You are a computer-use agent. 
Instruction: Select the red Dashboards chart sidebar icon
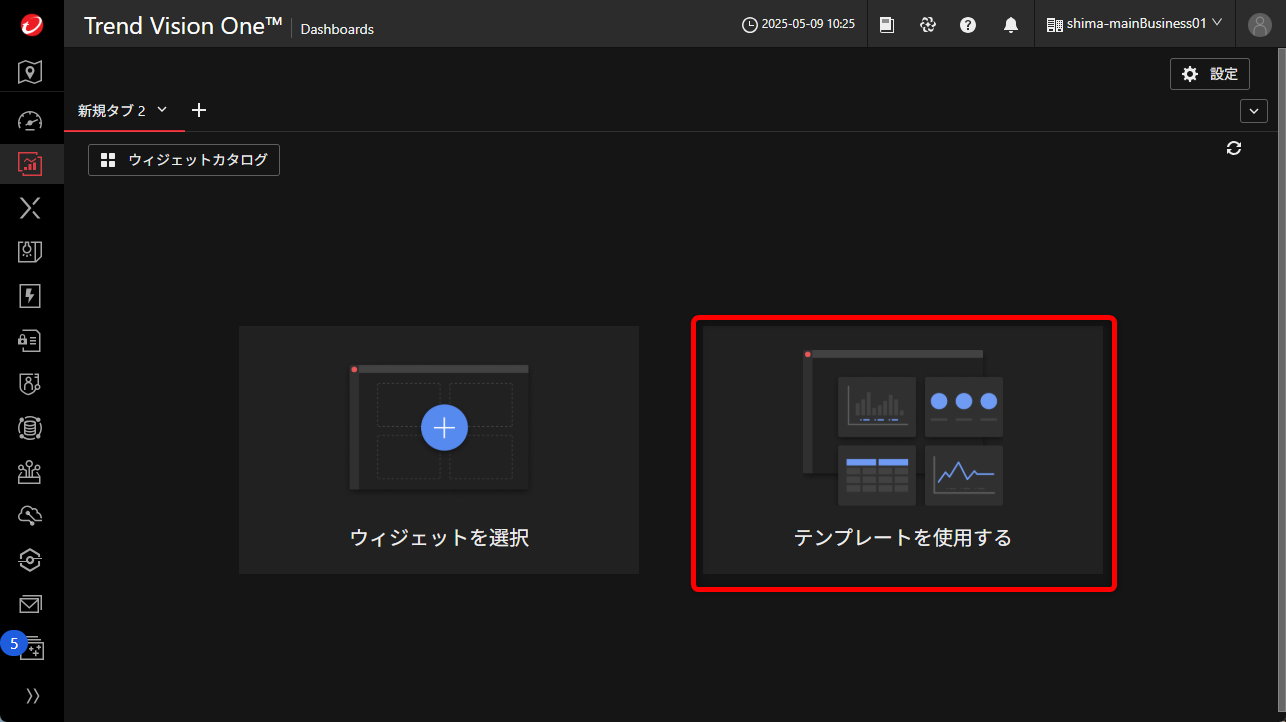[30, 163]
